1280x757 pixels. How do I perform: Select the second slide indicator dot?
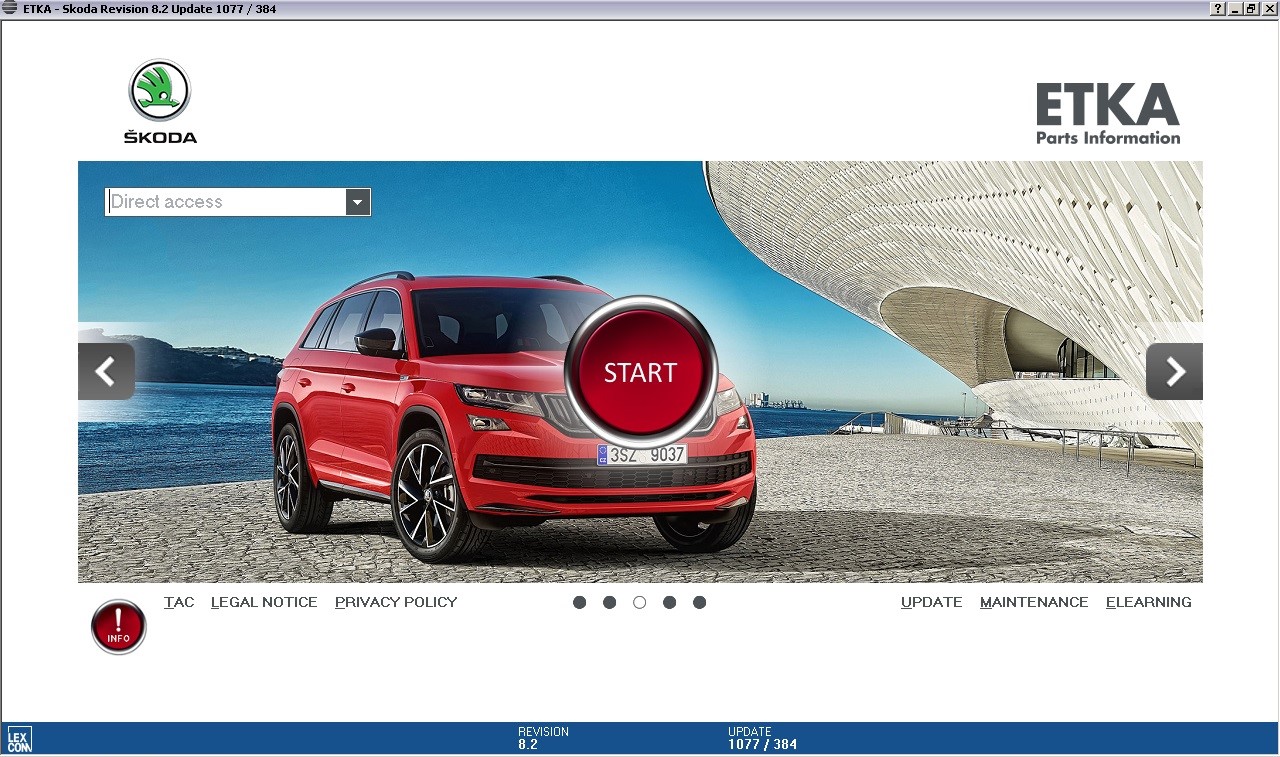[x=610, y=602]
